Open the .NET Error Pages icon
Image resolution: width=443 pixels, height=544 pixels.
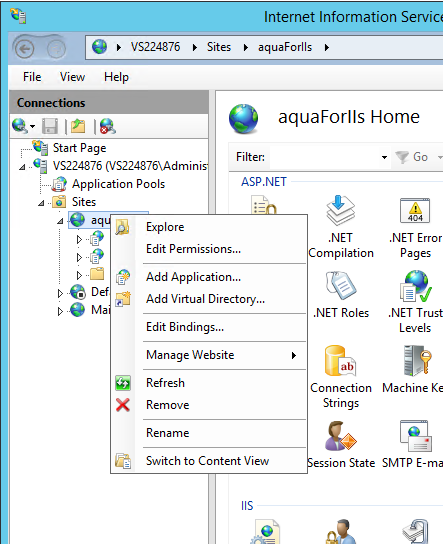click(415, 211)
